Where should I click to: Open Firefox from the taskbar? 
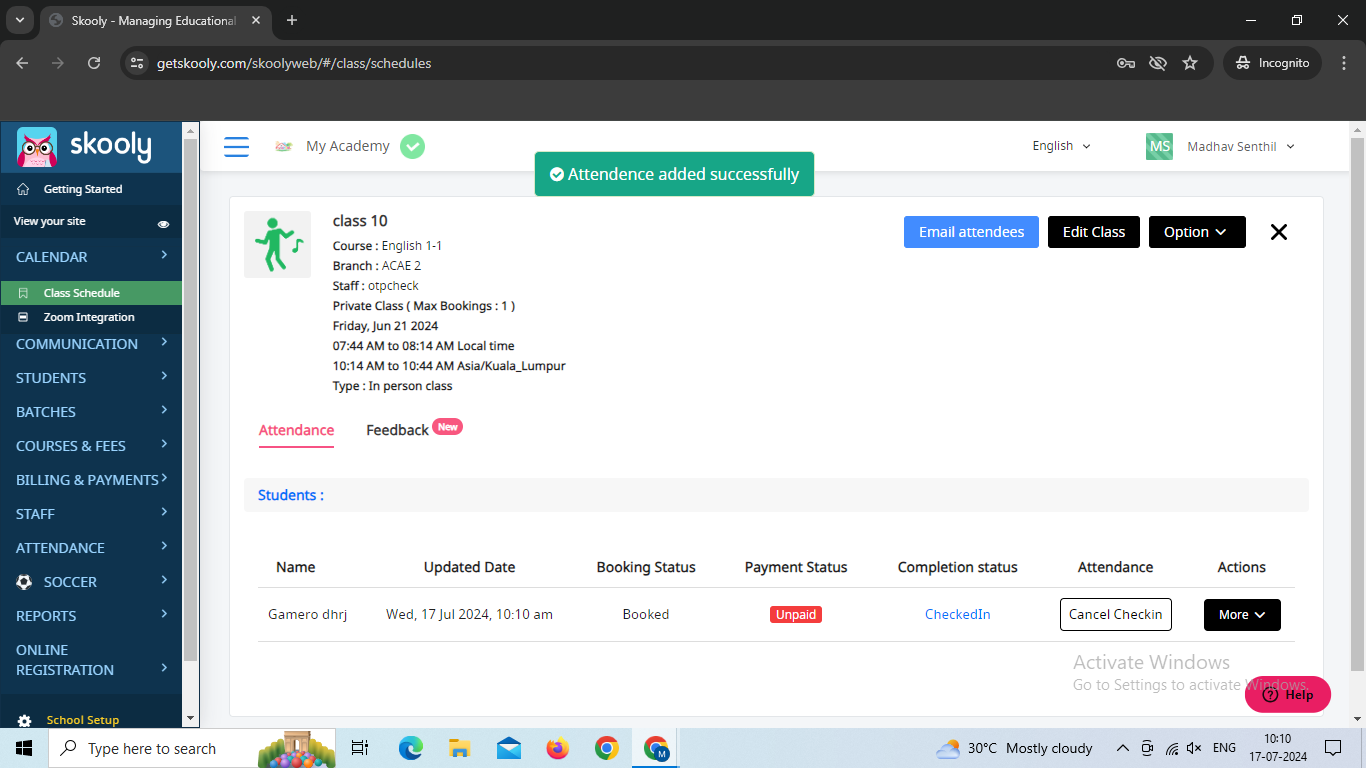click(x=557, y=748)
